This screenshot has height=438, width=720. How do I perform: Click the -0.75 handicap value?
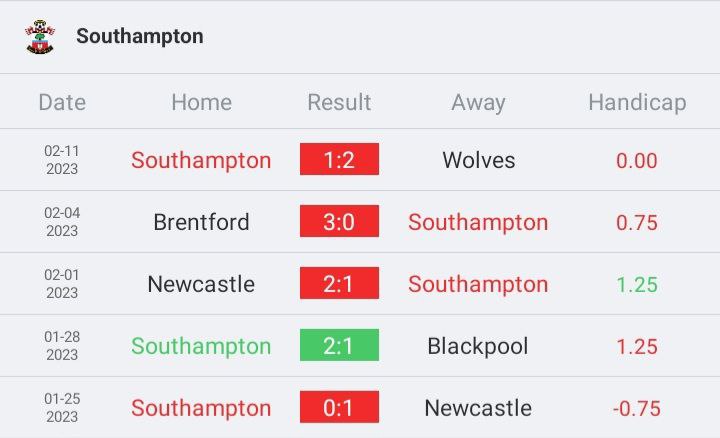637,408
